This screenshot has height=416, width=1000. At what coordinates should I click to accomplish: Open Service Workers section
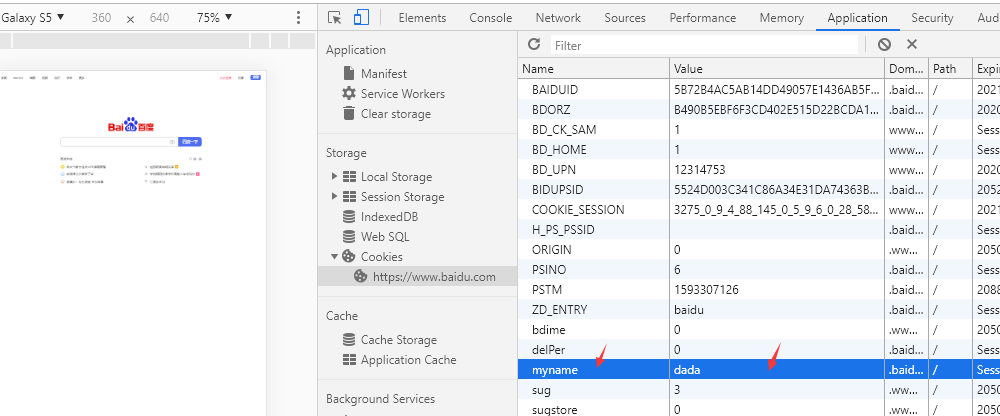(402, 93)
